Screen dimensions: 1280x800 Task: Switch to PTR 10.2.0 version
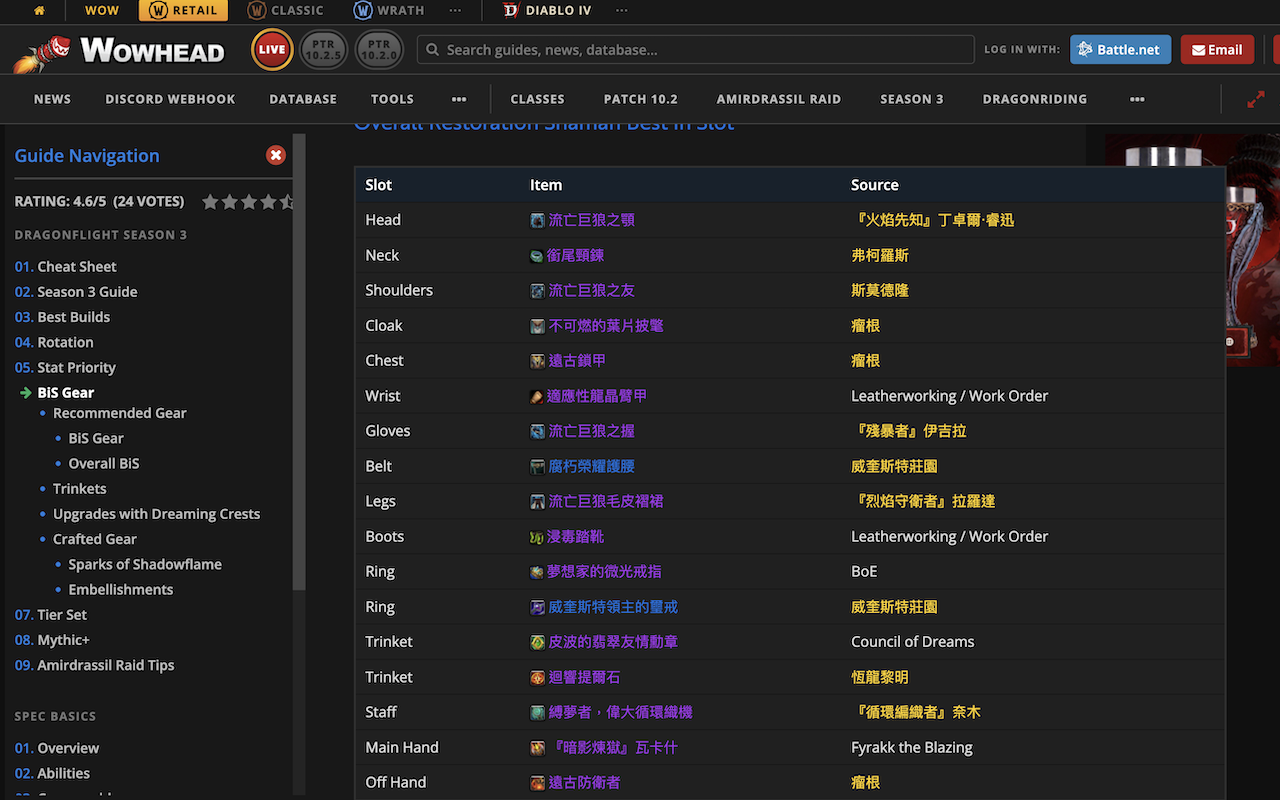click(379, 50)
